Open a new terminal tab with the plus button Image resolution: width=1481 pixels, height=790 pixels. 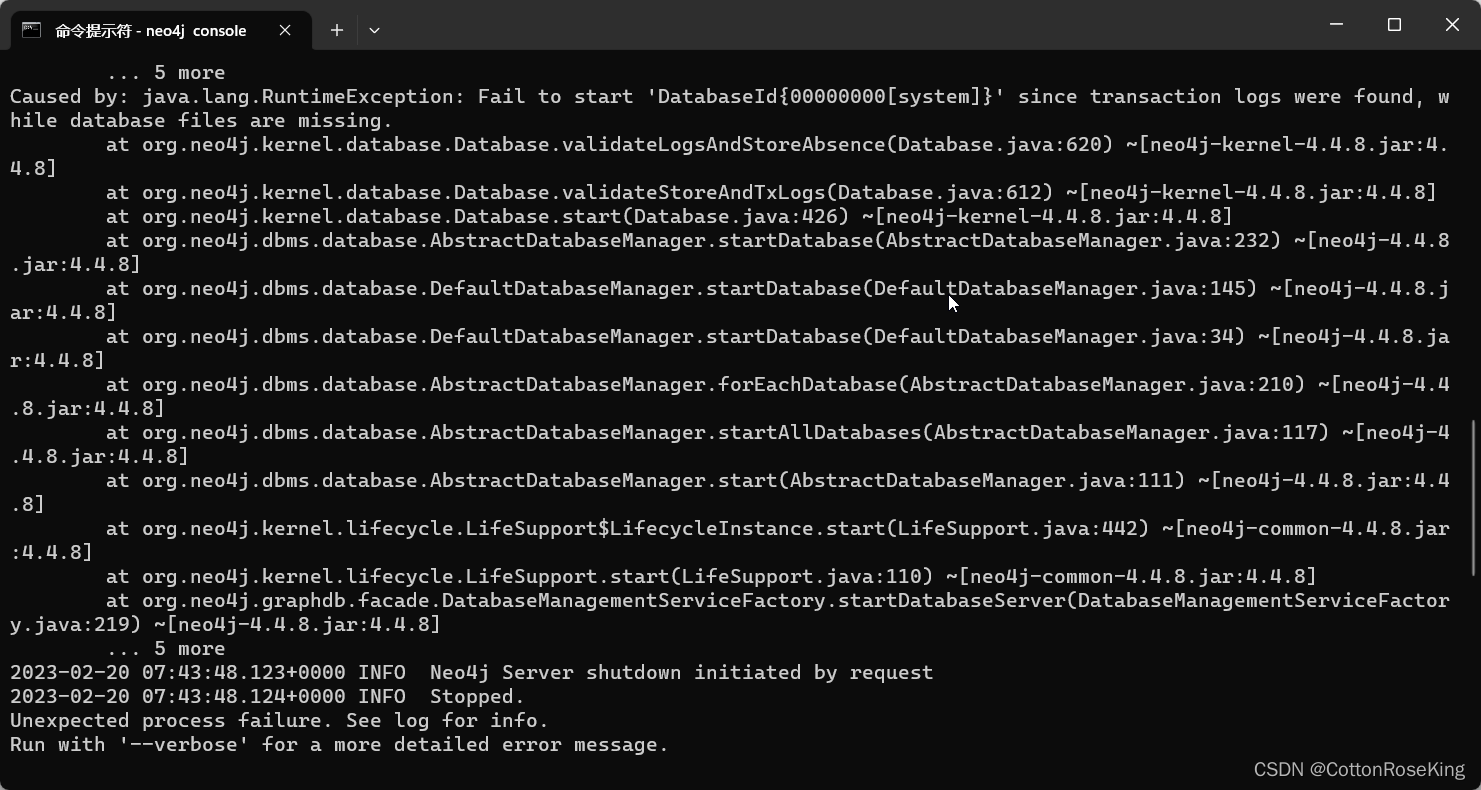tap(336, 30)
